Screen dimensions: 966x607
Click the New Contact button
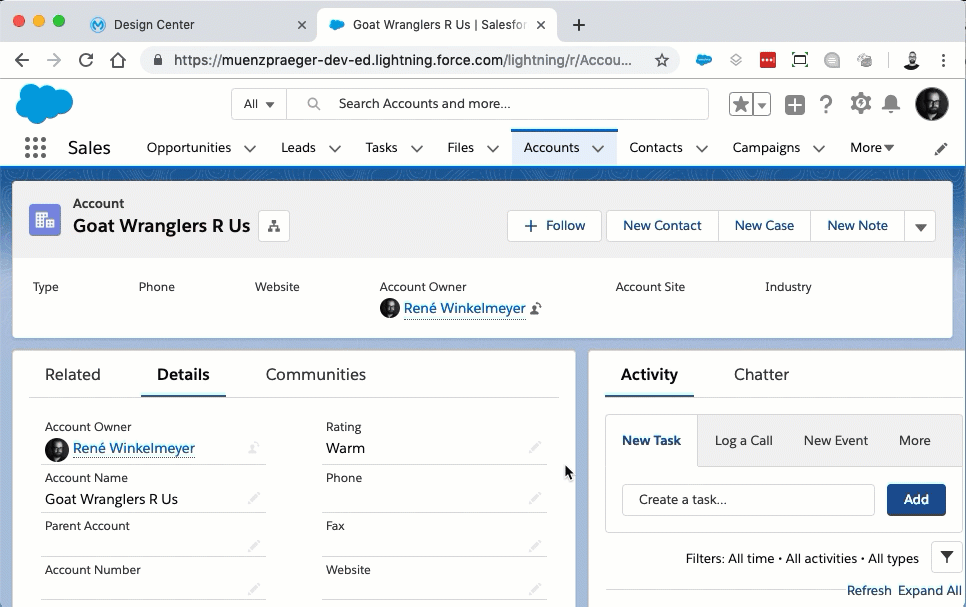[x=662, y=226]
